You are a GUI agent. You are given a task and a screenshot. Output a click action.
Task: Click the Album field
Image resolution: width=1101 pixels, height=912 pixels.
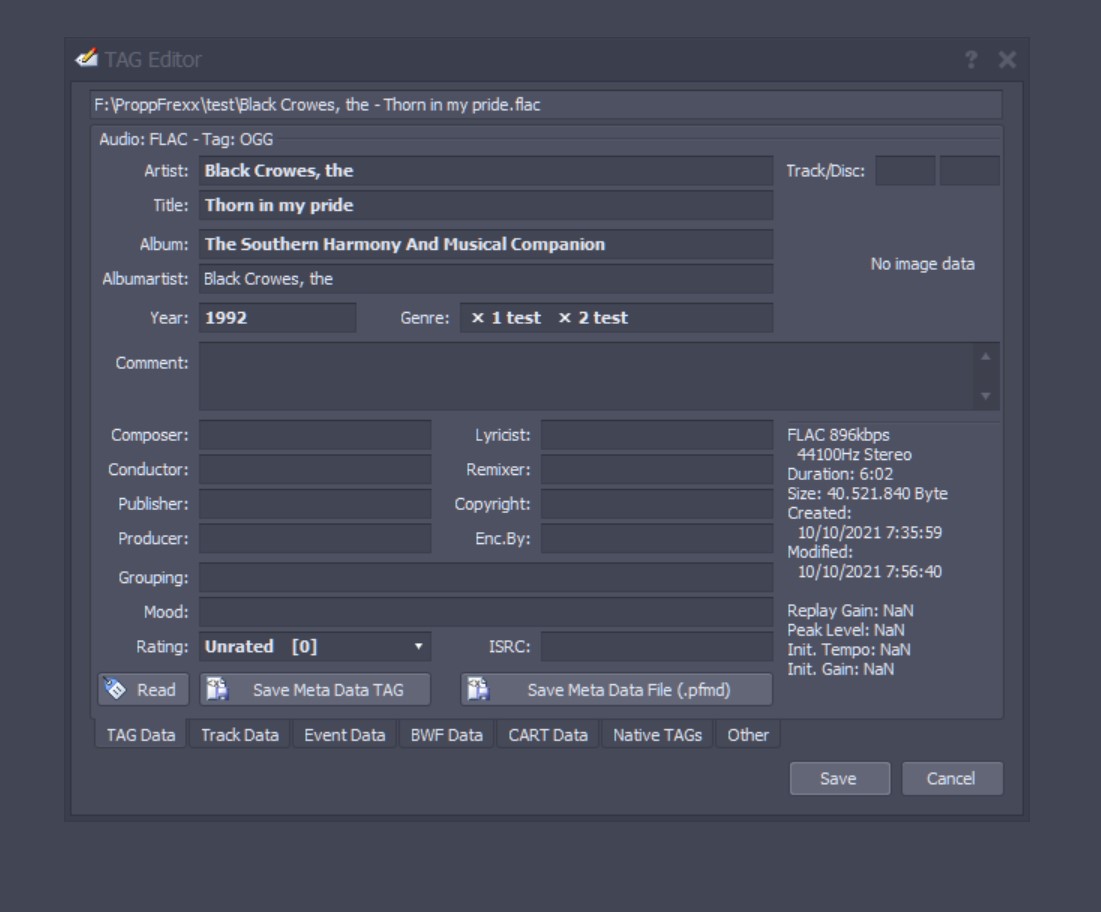tap(486, 244)
